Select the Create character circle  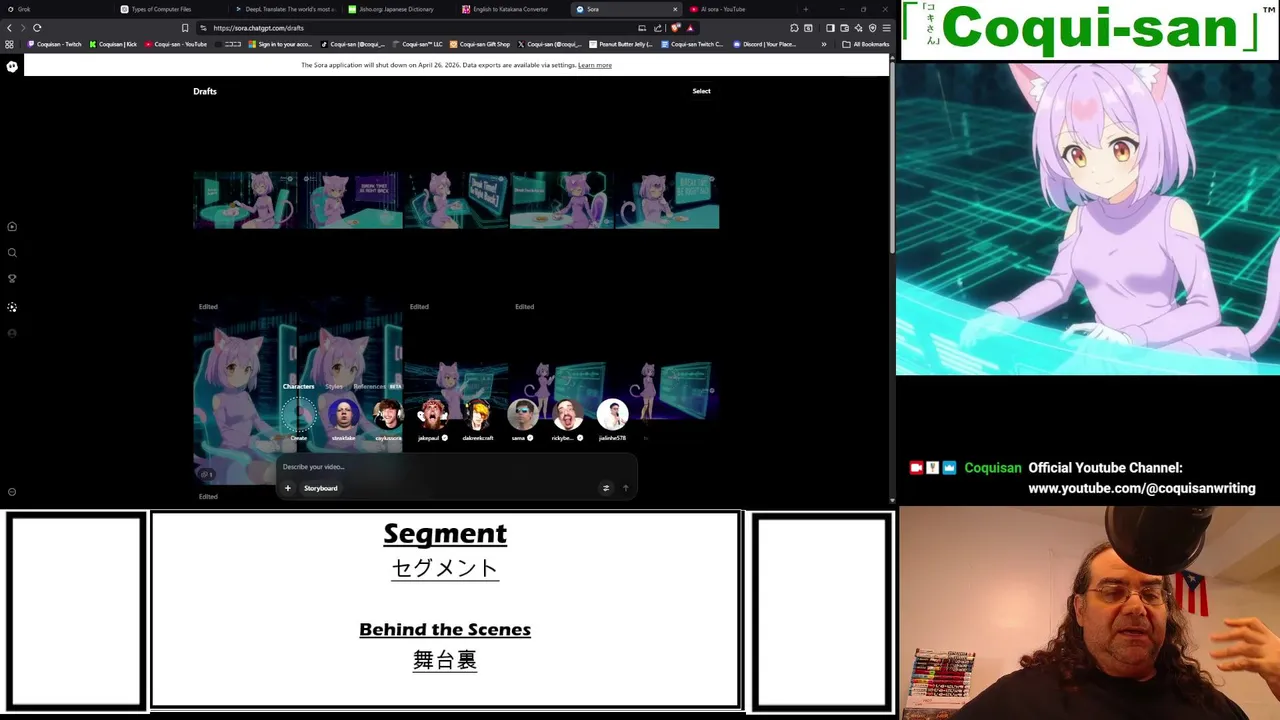tap(298, 414)
